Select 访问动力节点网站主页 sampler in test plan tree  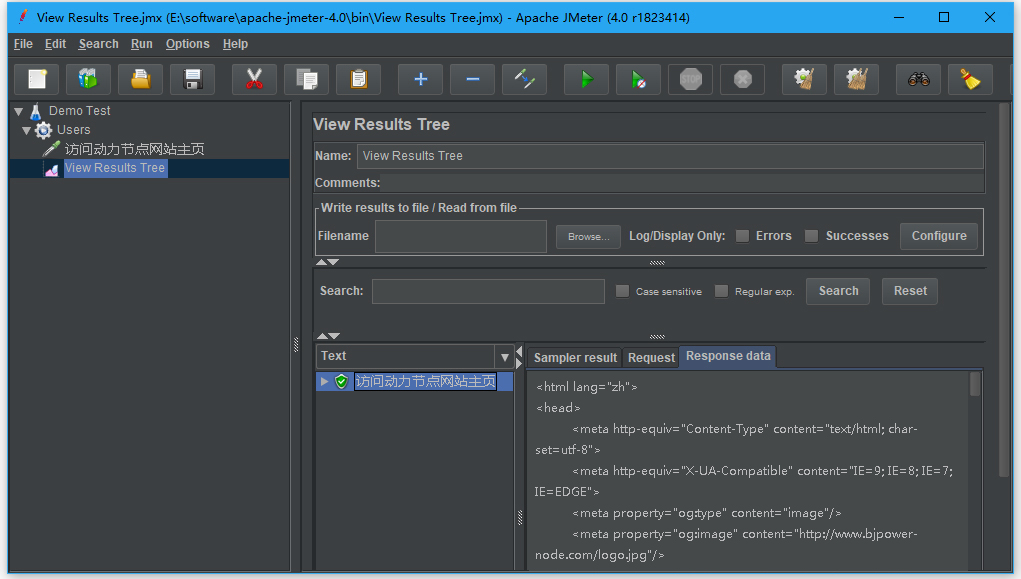[134, 149]
